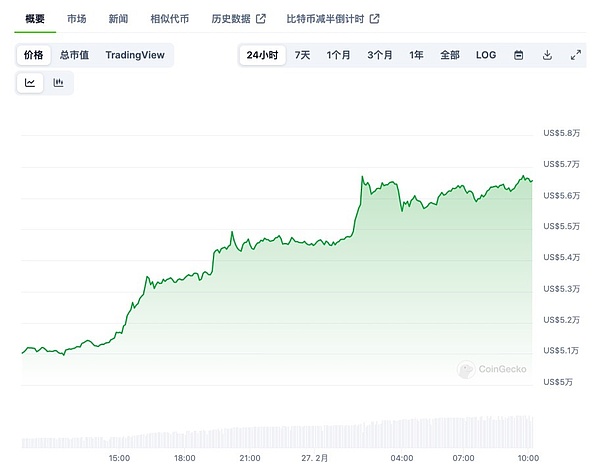Screen dimensions: 600x473
Task: Select the 概要 overview tab
Action: [35, 19]
